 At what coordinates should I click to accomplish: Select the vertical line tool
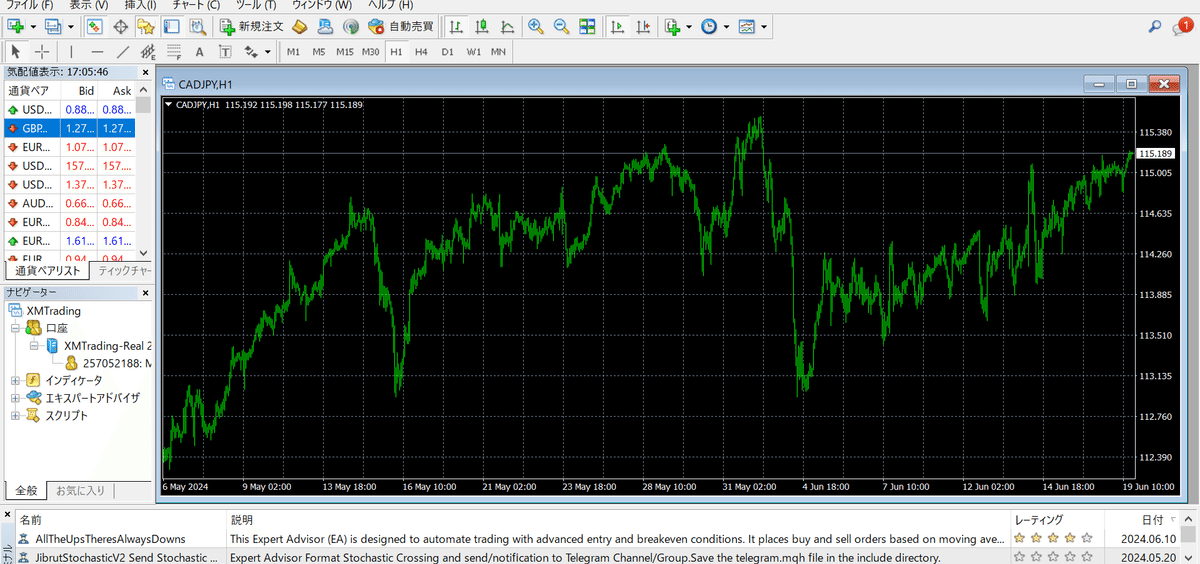71,51
